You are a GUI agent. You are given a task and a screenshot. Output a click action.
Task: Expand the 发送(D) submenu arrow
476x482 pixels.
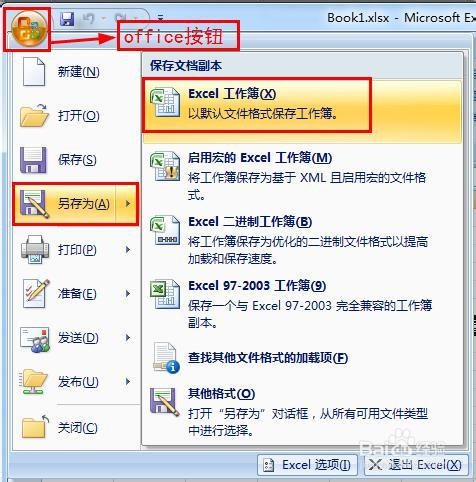(x=128, y=338)
